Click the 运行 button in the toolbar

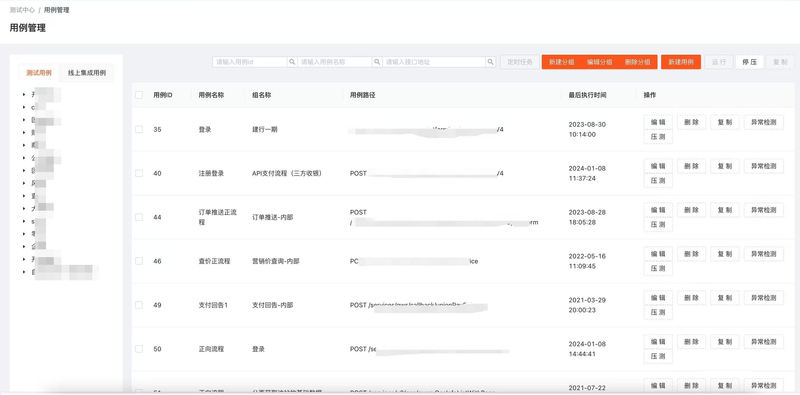click(x=719, y=62)
